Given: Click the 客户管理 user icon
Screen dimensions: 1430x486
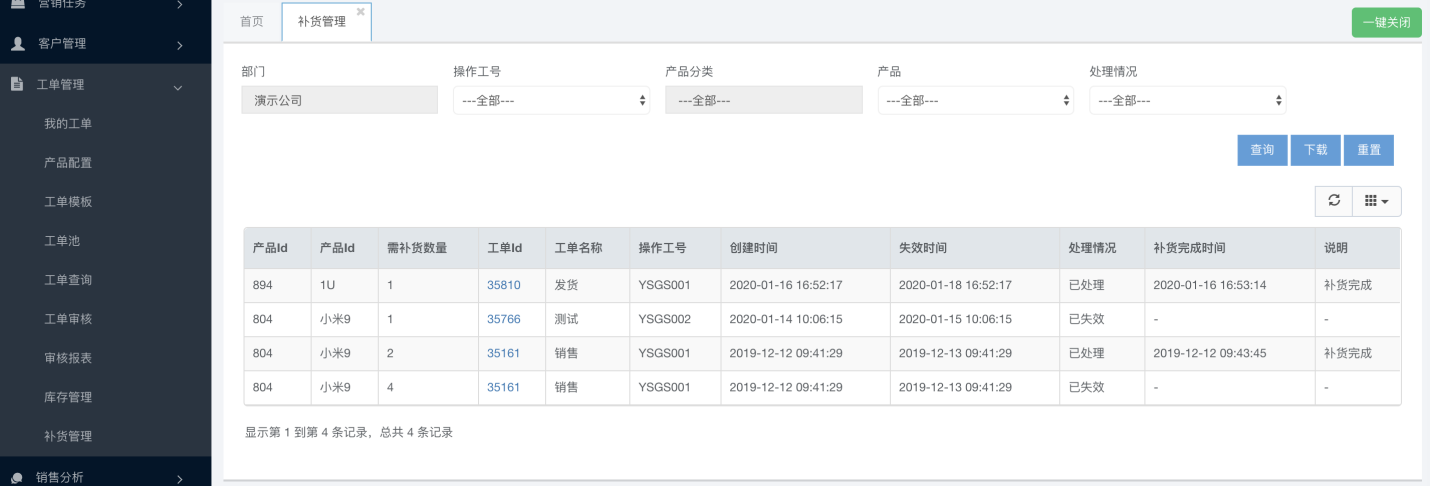Looking at the screenshot, I should coord(18,44).
